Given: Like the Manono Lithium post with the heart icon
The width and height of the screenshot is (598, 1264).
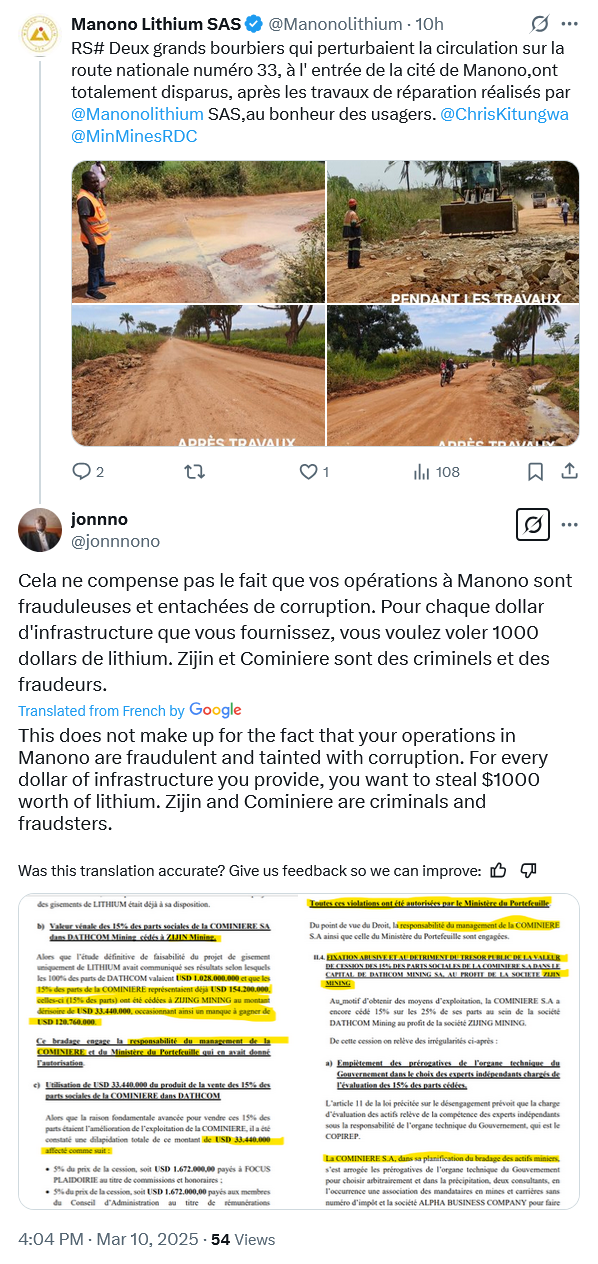Looking at the screenshot, I should (x=310, y=471).
